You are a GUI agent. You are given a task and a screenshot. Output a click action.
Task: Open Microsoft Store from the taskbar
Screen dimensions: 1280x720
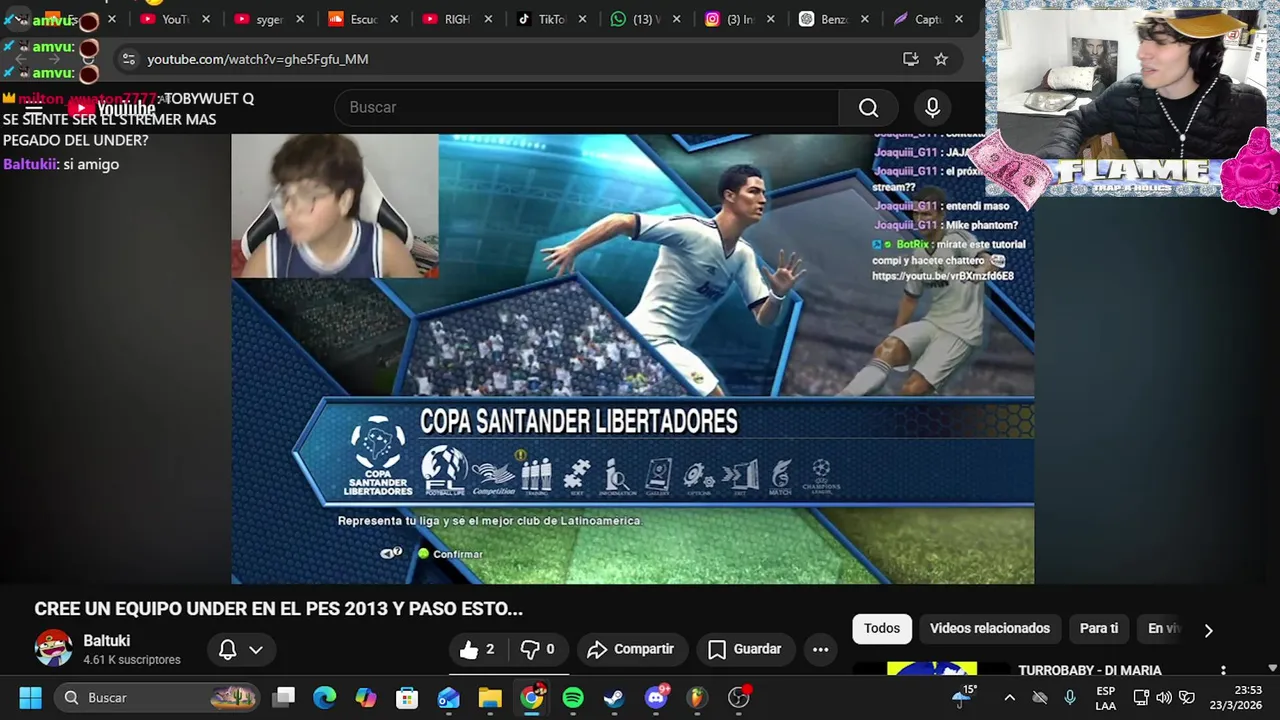point(407,698)
